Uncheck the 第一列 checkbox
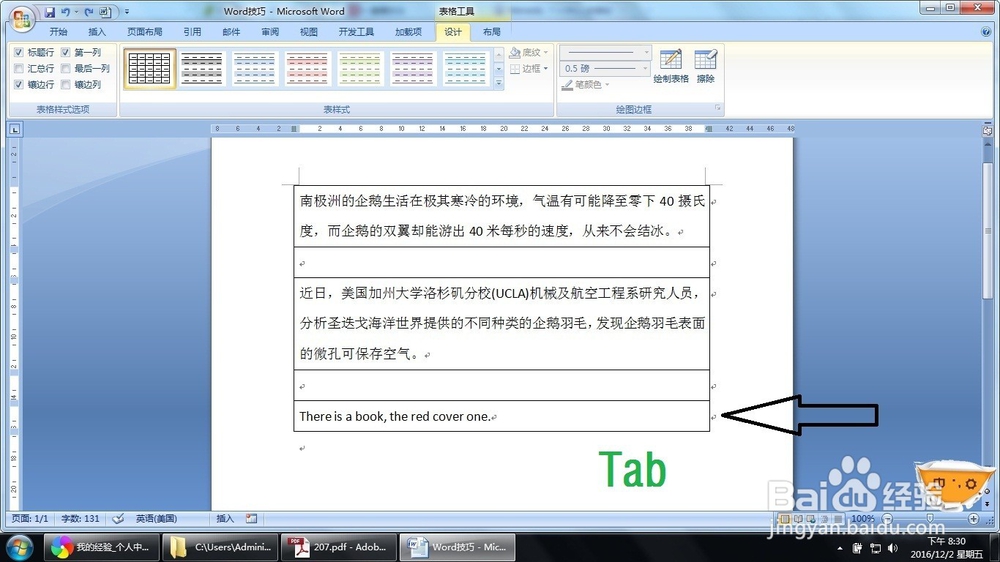Screen dimensions: 1000x562 click(x=66, y=52)
